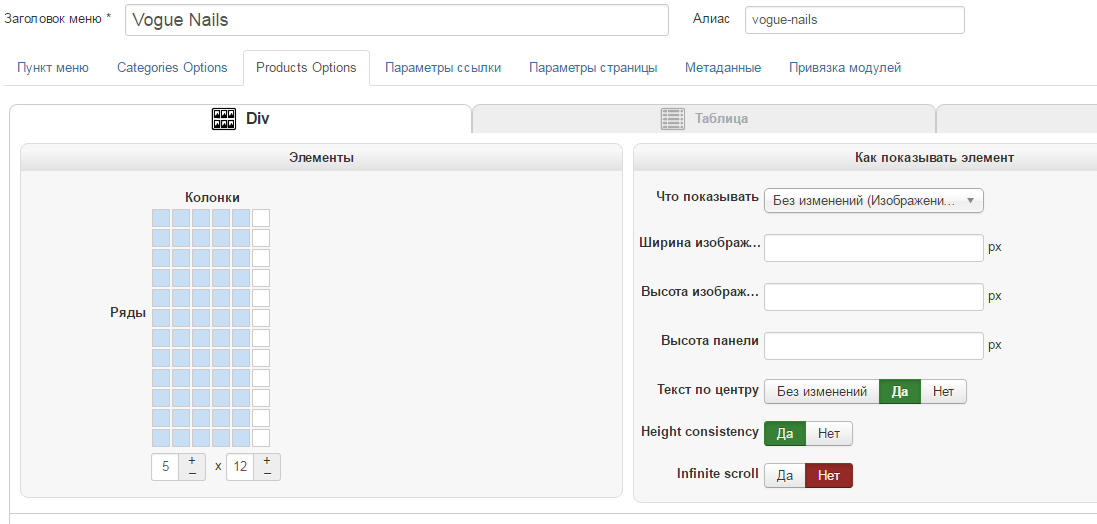Open the Параметры ссылки tab

pyautogui.click(x=443, y=68)
